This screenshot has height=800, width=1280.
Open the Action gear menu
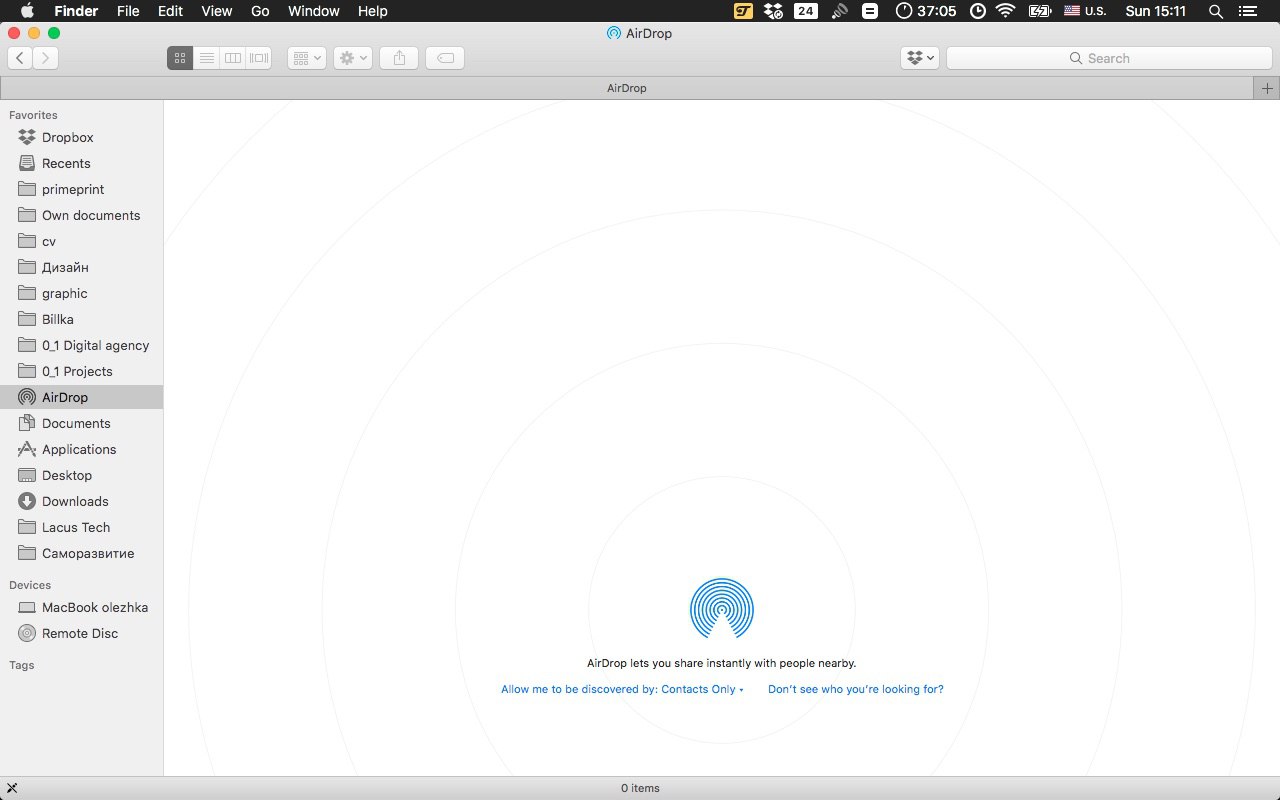click(353, 58)
